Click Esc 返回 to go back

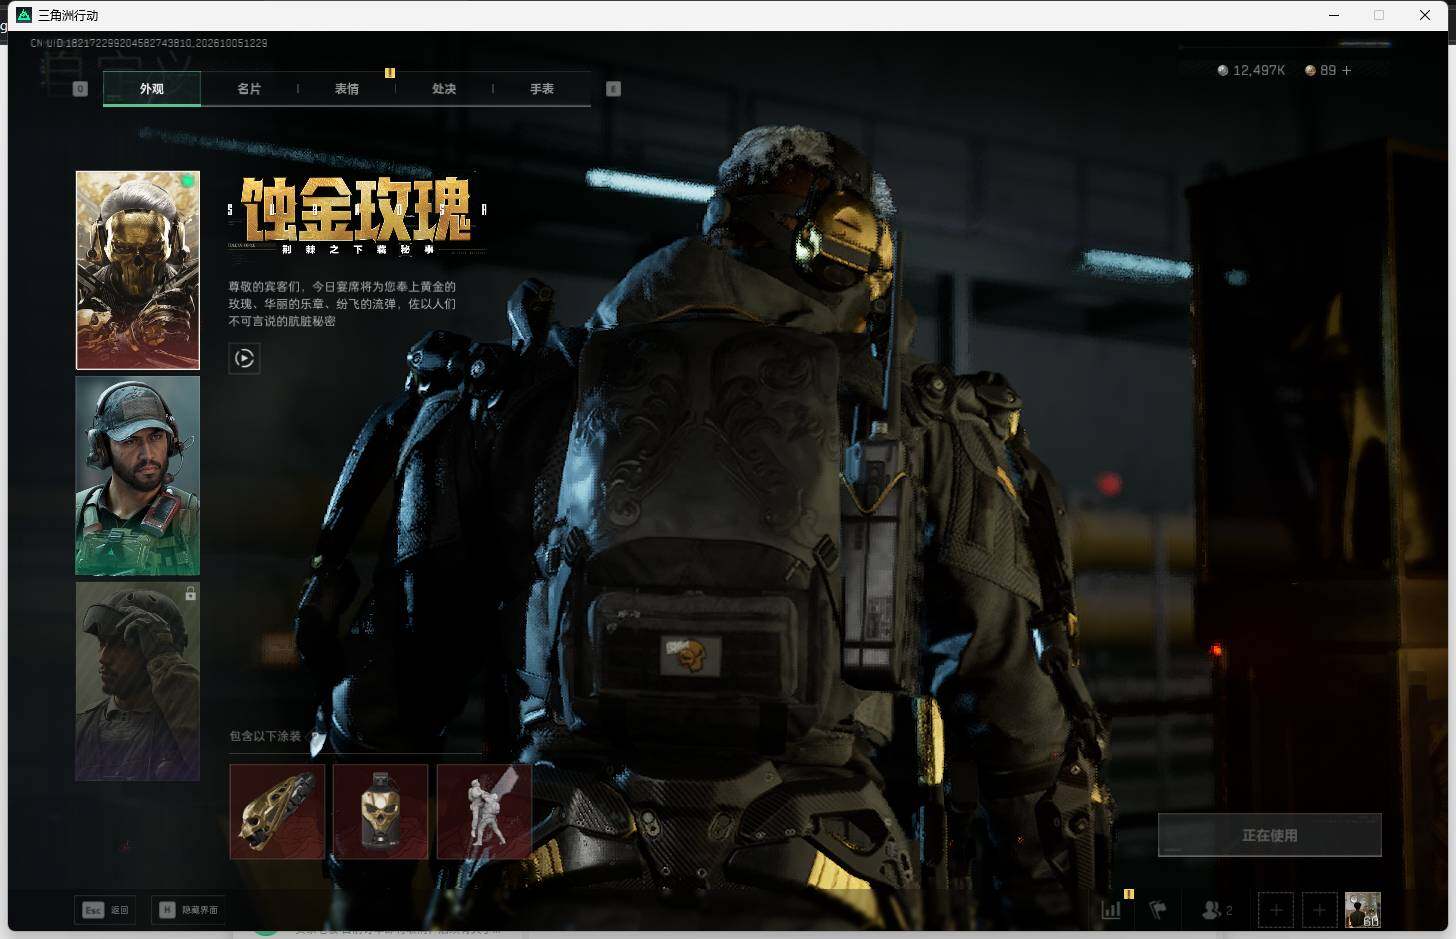[106, 910]
